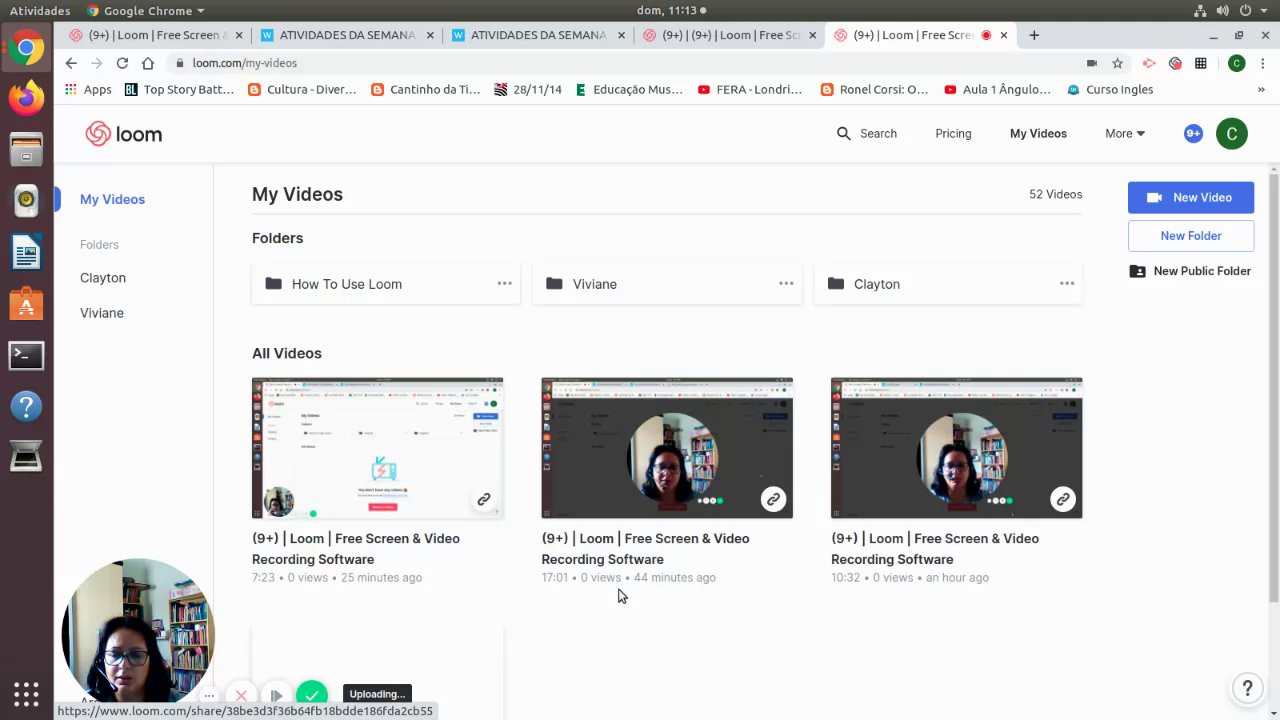
Task: Copy link of the 7:23 video
Action: [x=484, y=499]
